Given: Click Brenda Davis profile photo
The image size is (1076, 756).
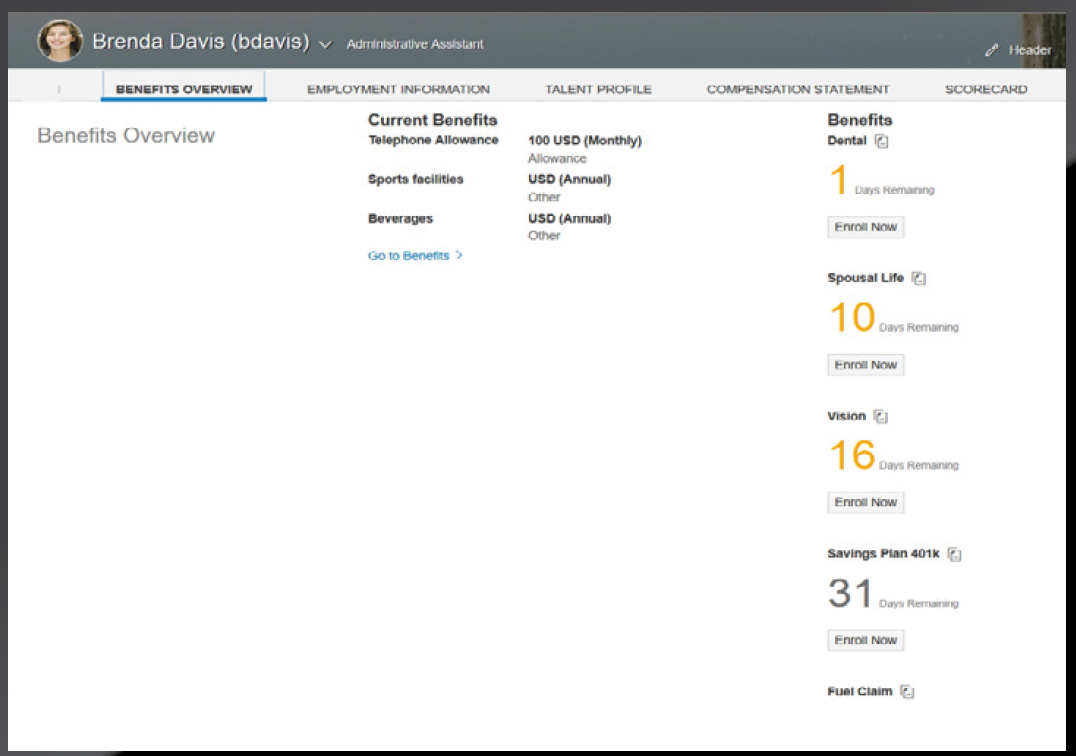Looking at the screenshot, I should coord(59,42).
